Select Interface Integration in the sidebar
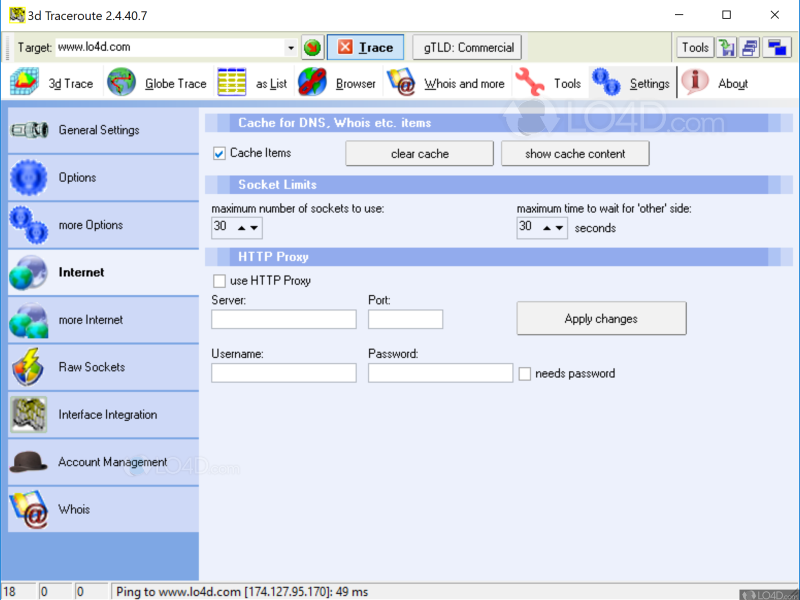 tap(104, 415)
